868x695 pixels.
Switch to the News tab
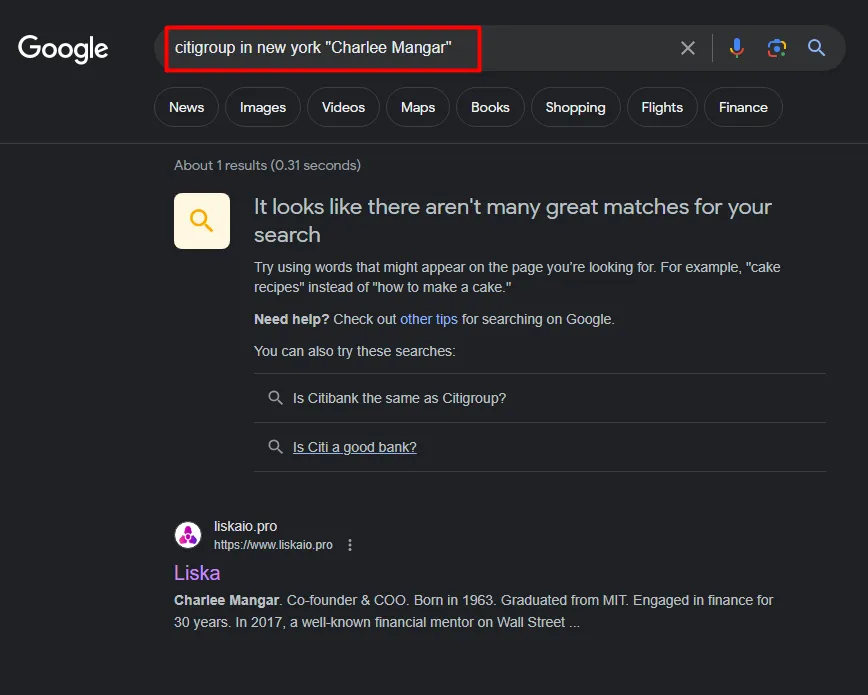[x=187, y=107]
